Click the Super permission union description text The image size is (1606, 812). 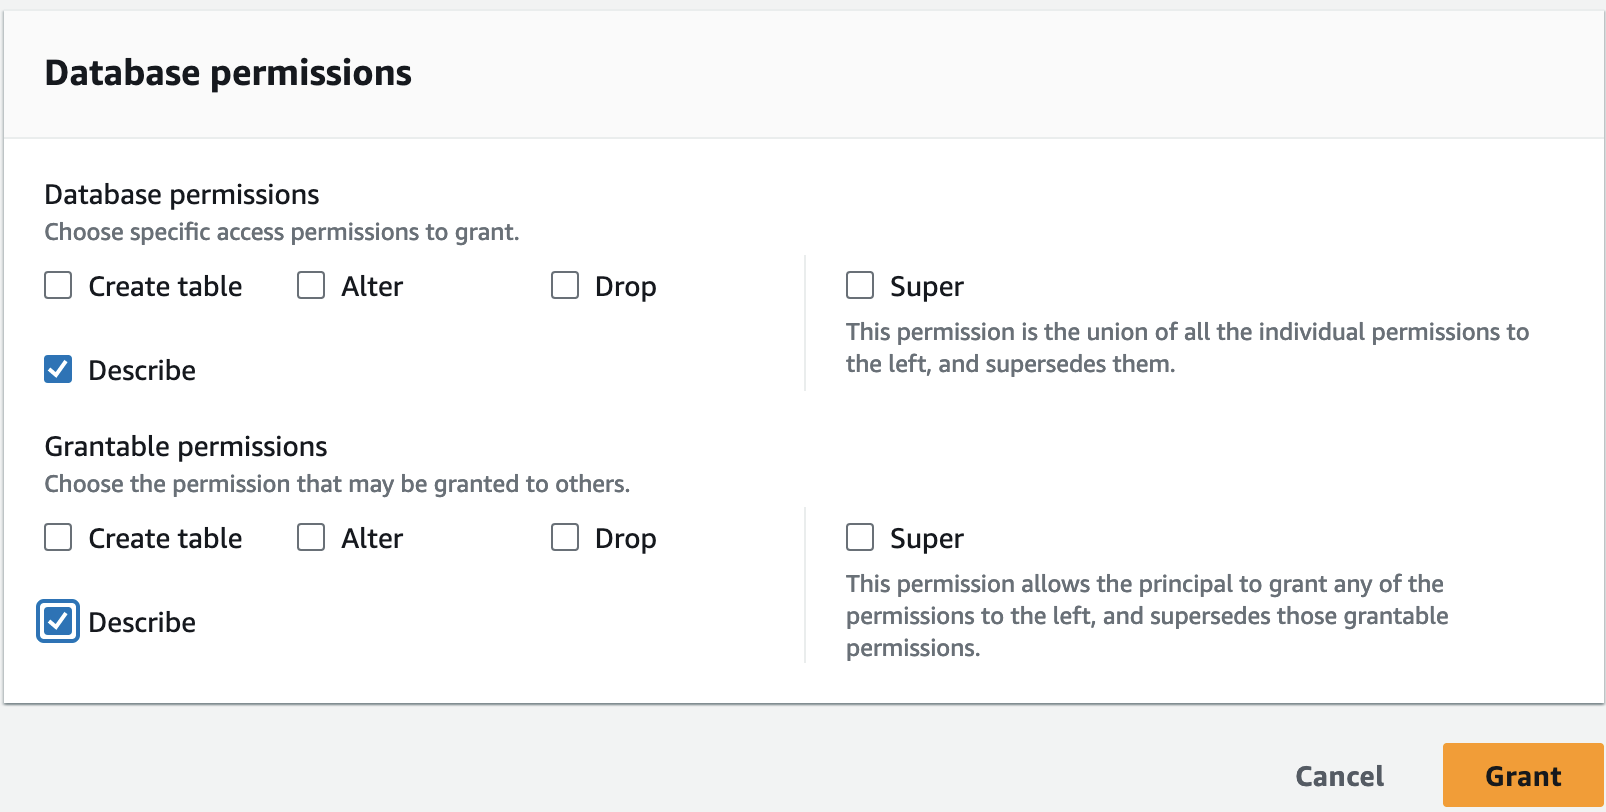tap(1187, 347)
